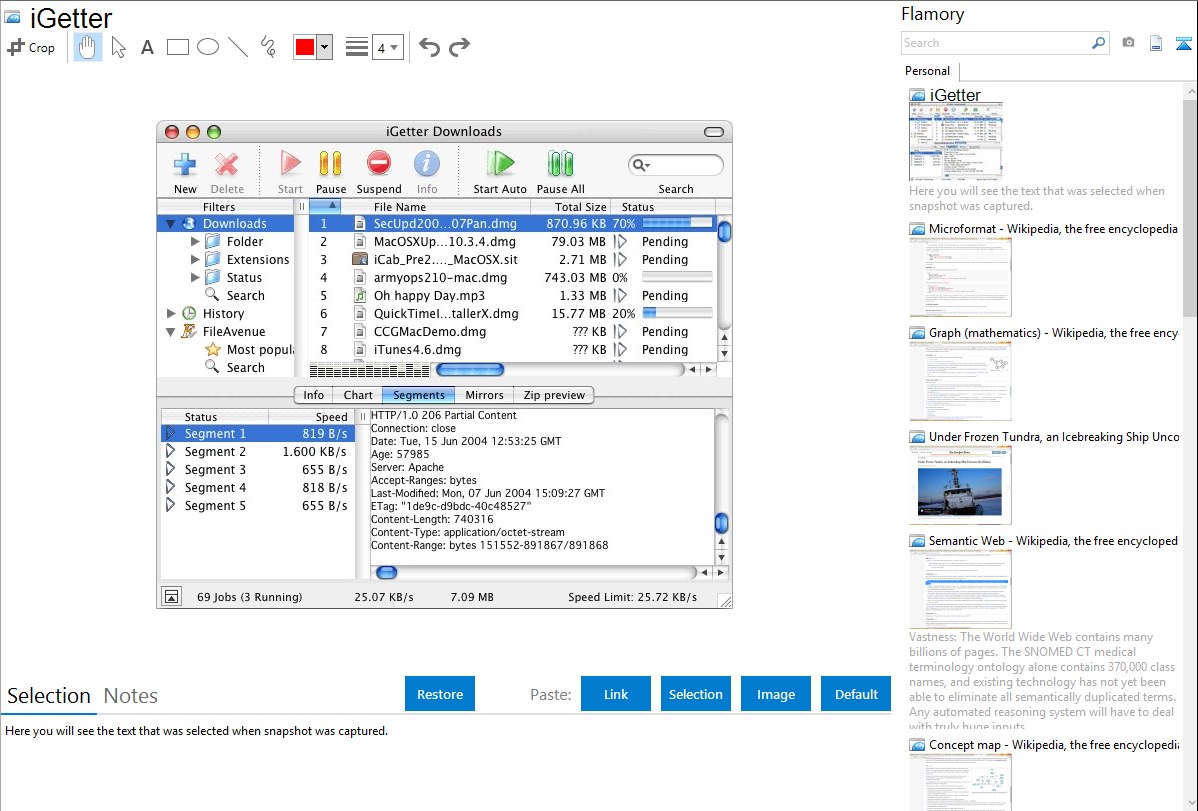Switch to the Notes tab
The width and height of the screenshot is (1198, 811).
click(131, 696)
